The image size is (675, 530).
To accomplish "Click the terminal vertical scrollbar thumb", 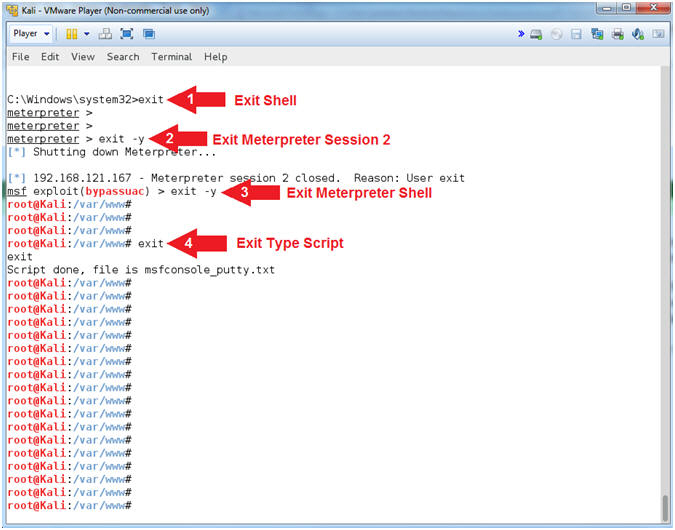I will click(x=666, y=508).
